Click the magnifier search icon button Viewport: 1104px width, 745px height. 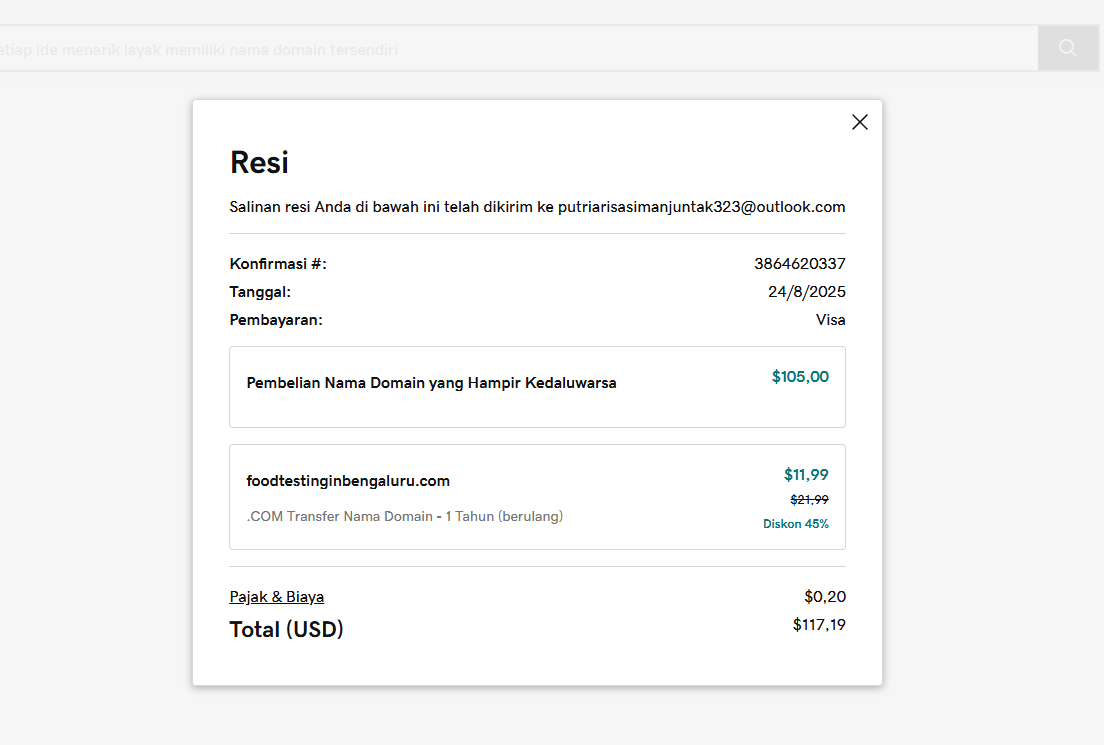coord(1068,48)
